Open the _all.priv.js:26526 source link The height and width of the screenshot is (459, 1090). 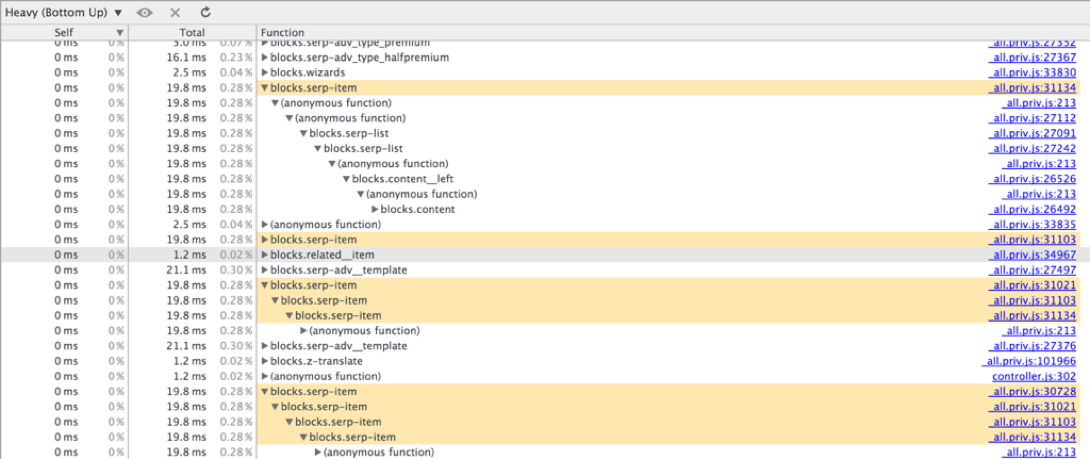tap(1032, 179)
